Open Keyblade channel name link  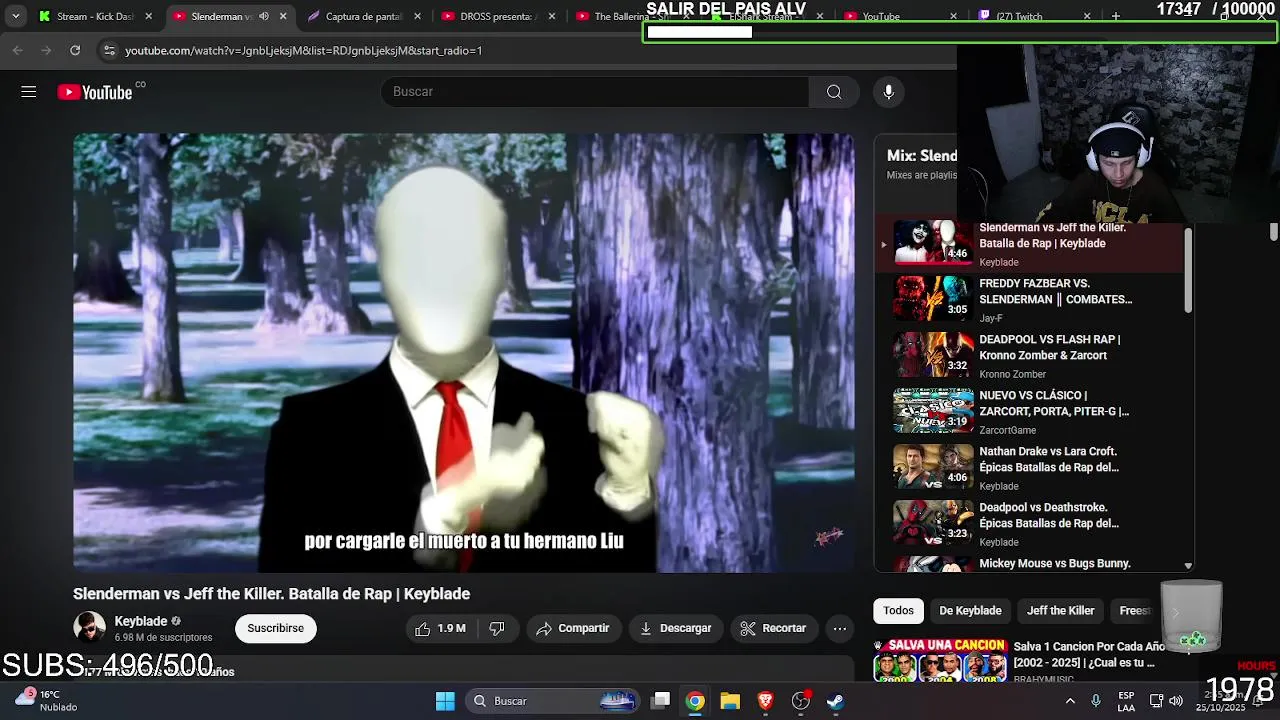pyautogui.click(x=140, y=621)
